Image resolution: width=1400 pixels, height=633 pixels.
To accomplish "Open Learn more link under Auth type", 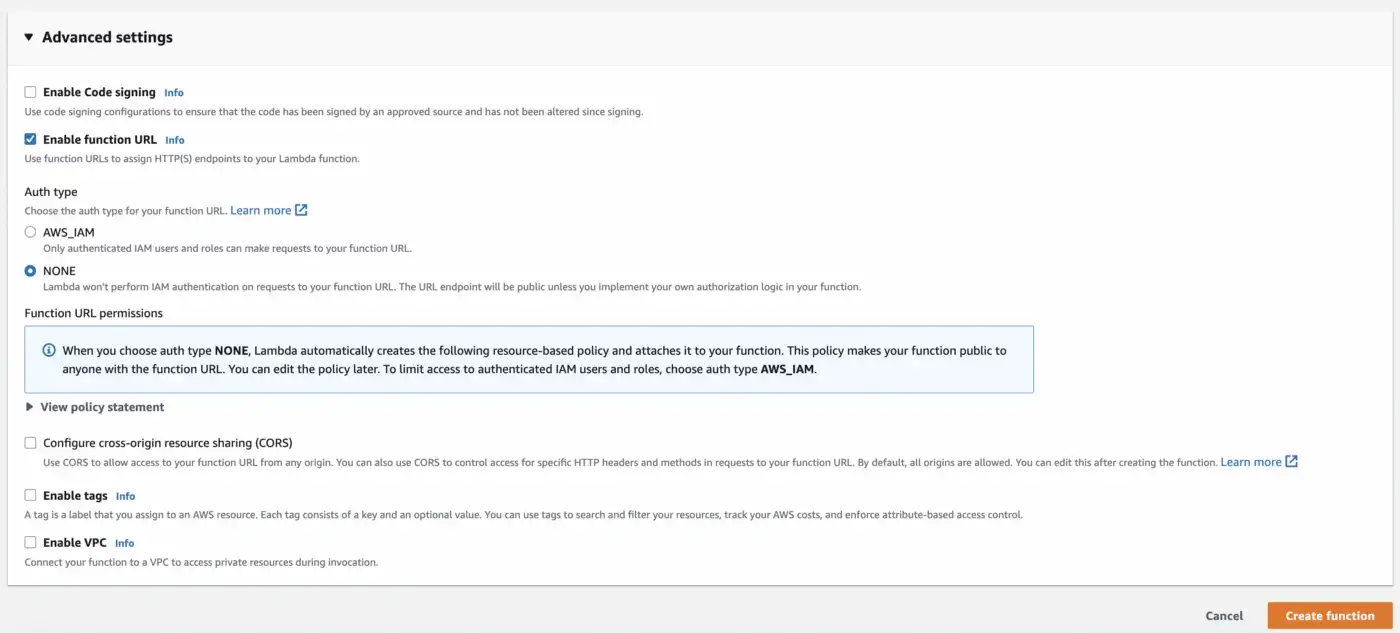I will click(x=261, y=210).
